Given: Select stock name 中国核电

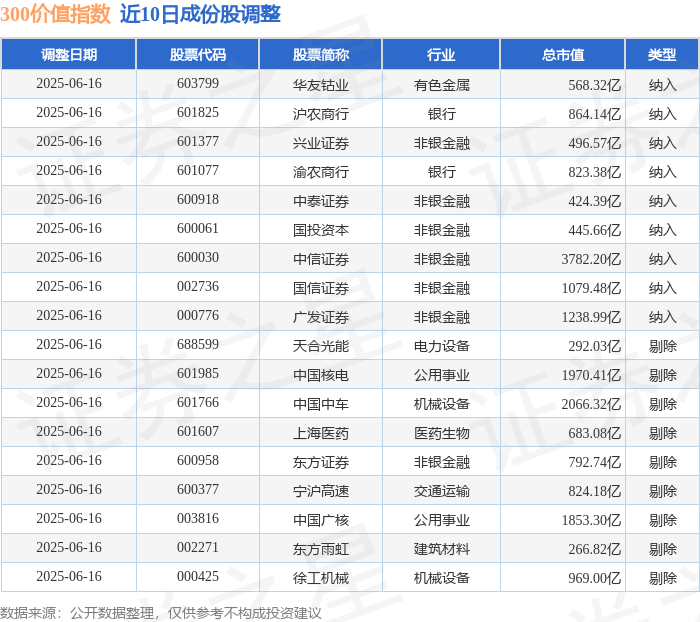Looking at the screenshot, I should [321, 375].
